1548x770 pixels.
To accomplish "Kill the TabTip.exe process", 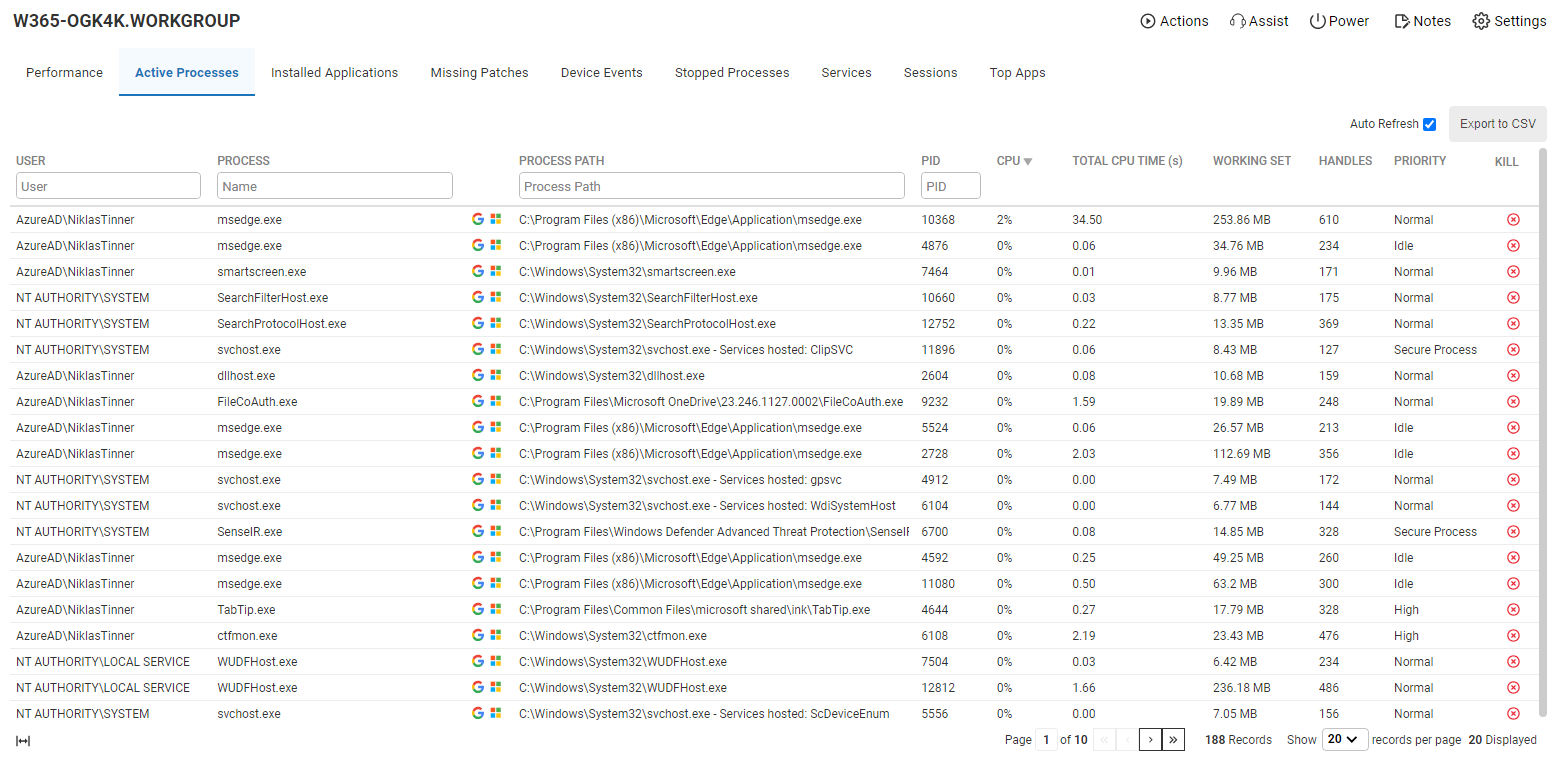I will [1513, 610].
